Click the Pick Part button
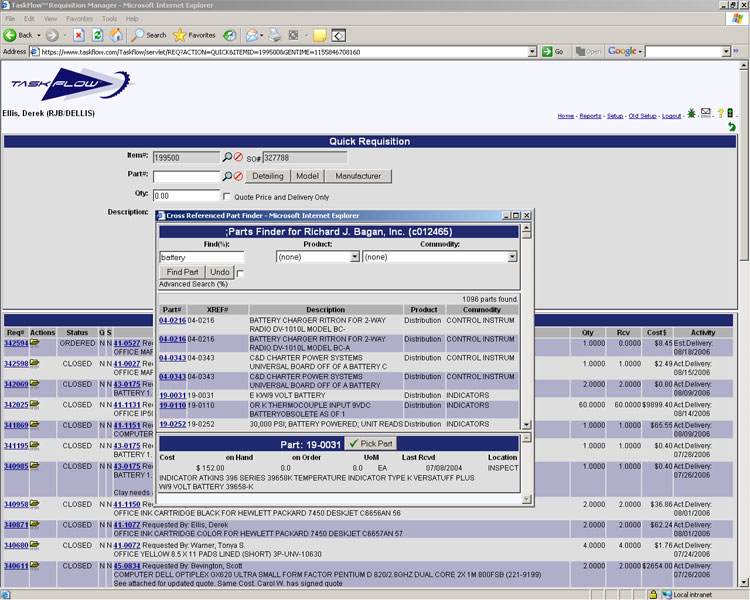This screenshot has height=600, width=750. 371,444
